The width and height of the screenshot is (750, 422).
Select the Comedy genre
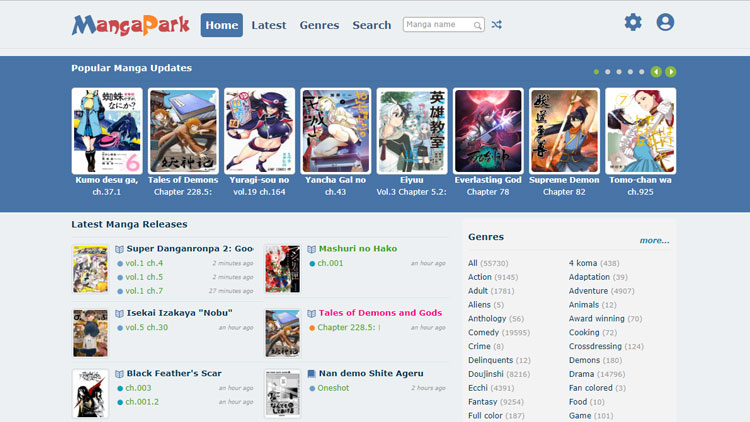(484, 333)
